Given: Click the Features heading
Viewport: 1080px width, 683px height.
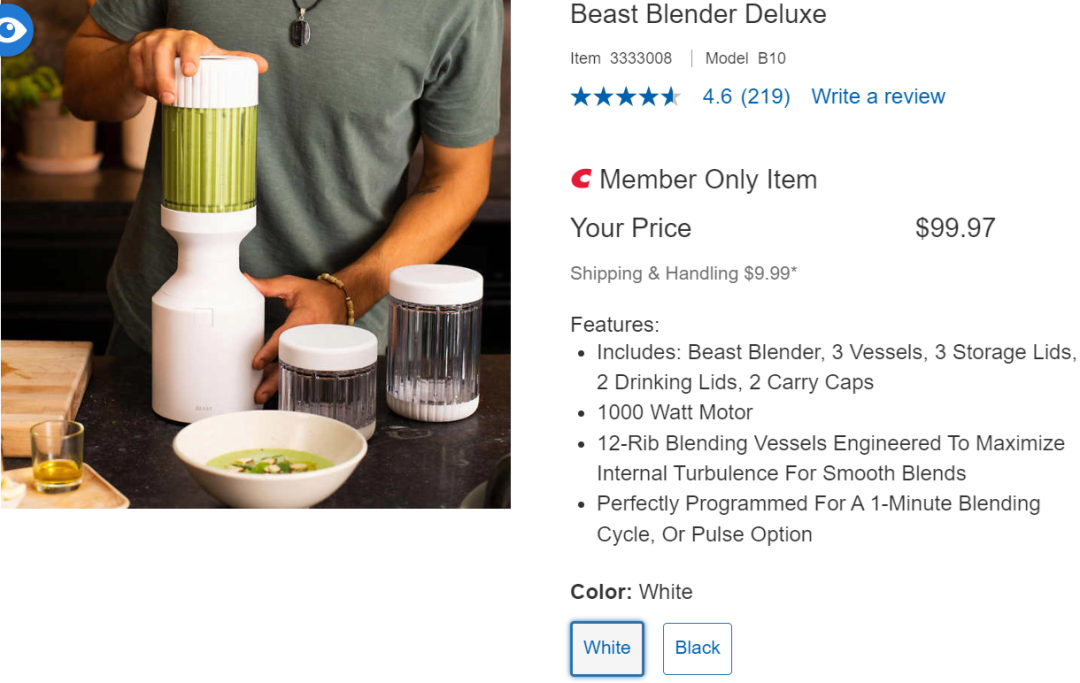Looking at the screenshot, I should coord(614,324).
